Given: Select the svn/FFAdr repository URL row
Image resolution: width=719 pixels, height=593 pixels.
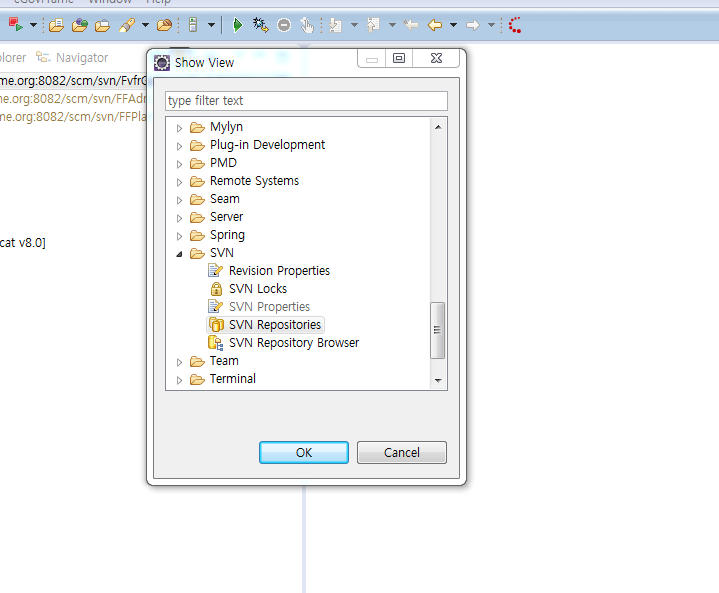Looking at the screenshot, I should pyautogui.click(x=73, y=99).
